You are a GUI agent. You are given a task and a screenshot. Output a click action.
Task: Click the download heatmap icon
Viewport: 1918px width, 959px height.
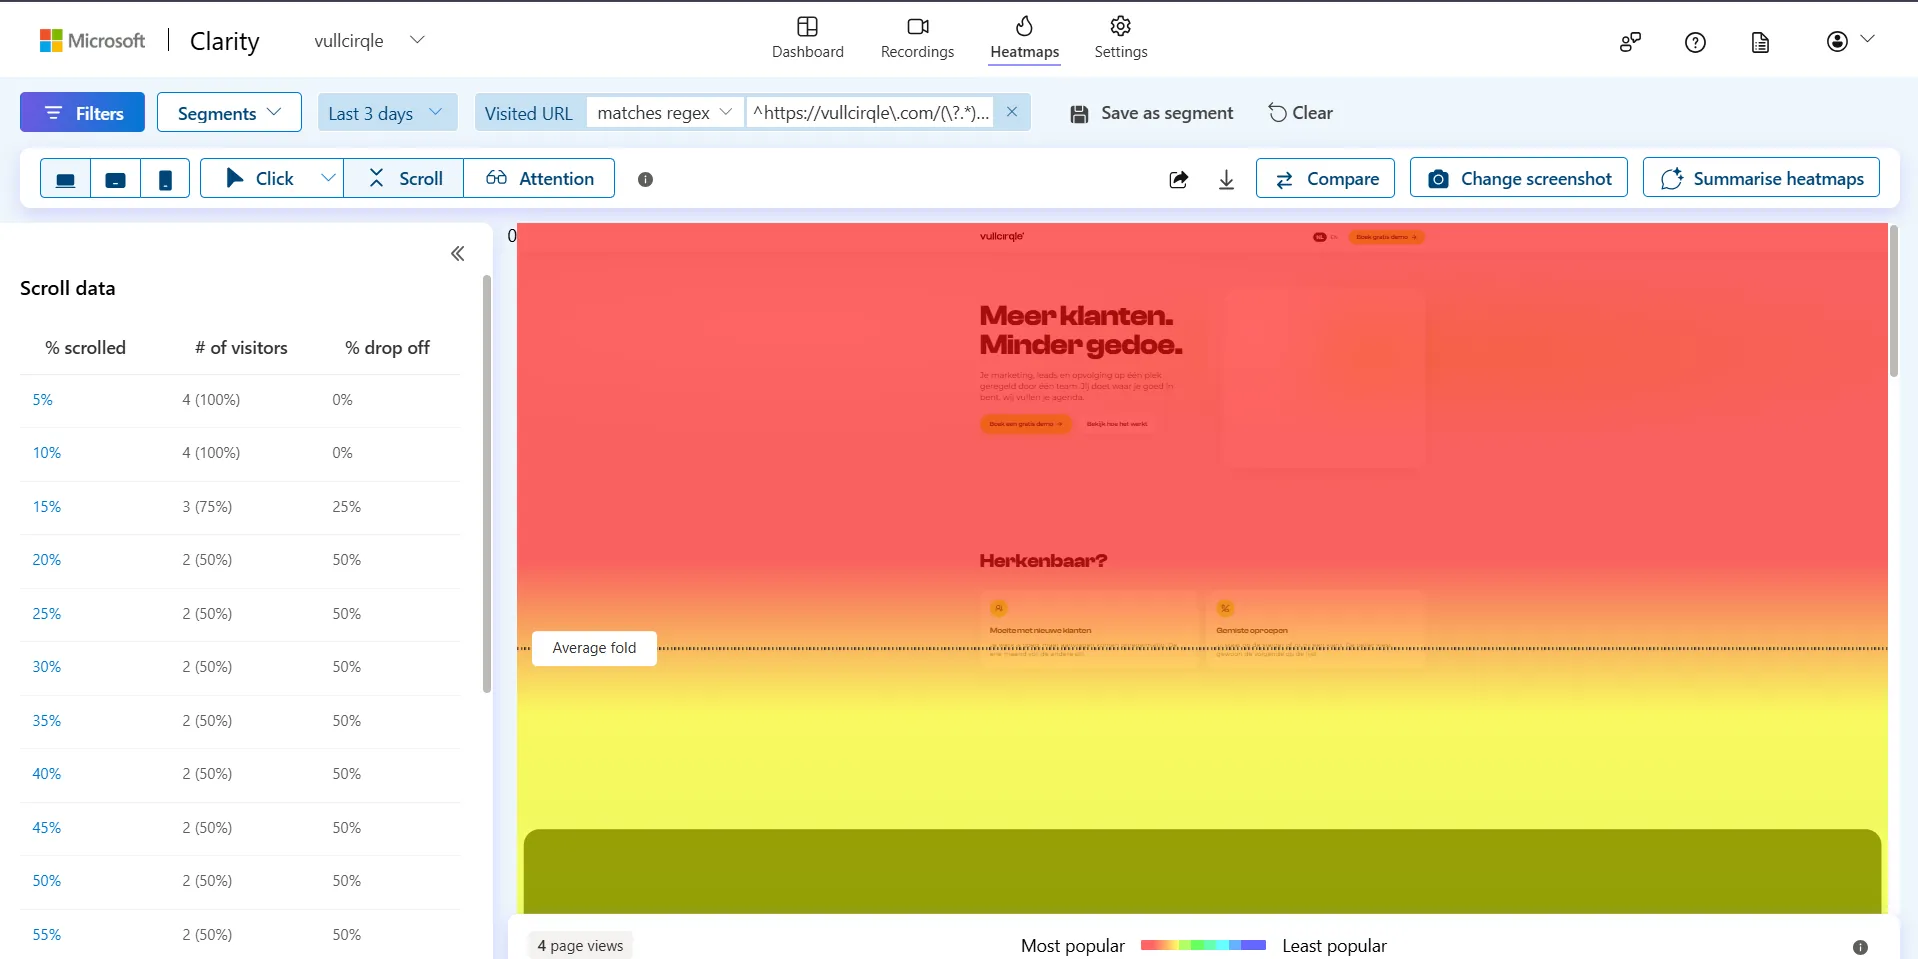coord(1227,179)
